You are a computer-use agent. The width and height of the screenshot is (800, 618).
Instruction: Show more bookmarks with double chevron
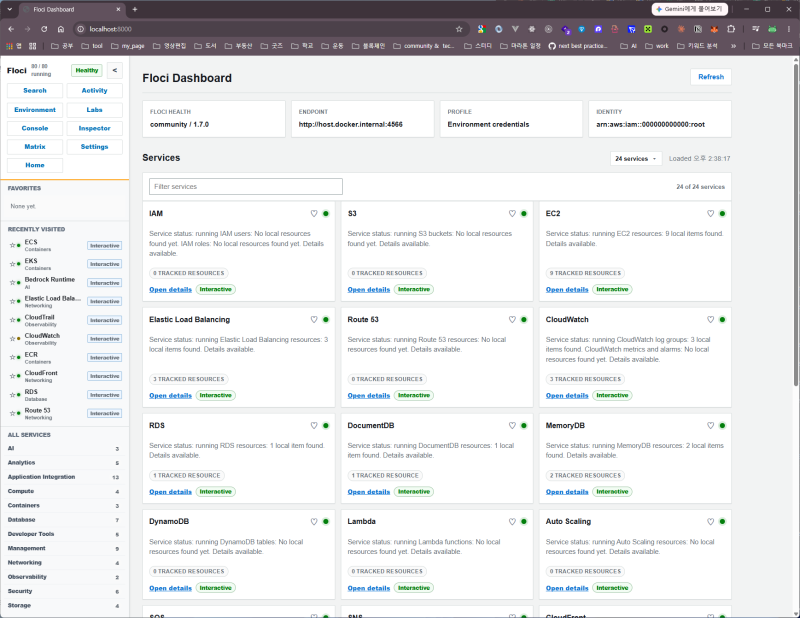[x=733, y=46]
